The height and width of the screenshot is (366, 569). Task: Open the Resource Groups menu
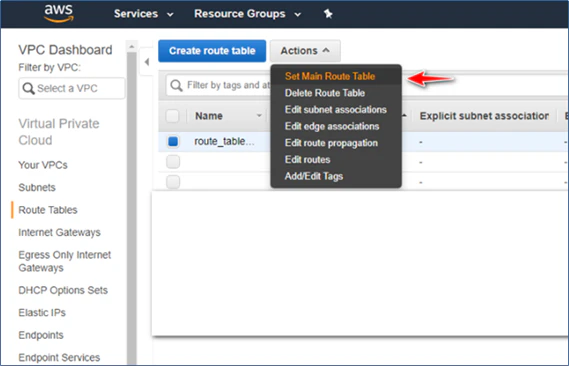pos(247,14)
